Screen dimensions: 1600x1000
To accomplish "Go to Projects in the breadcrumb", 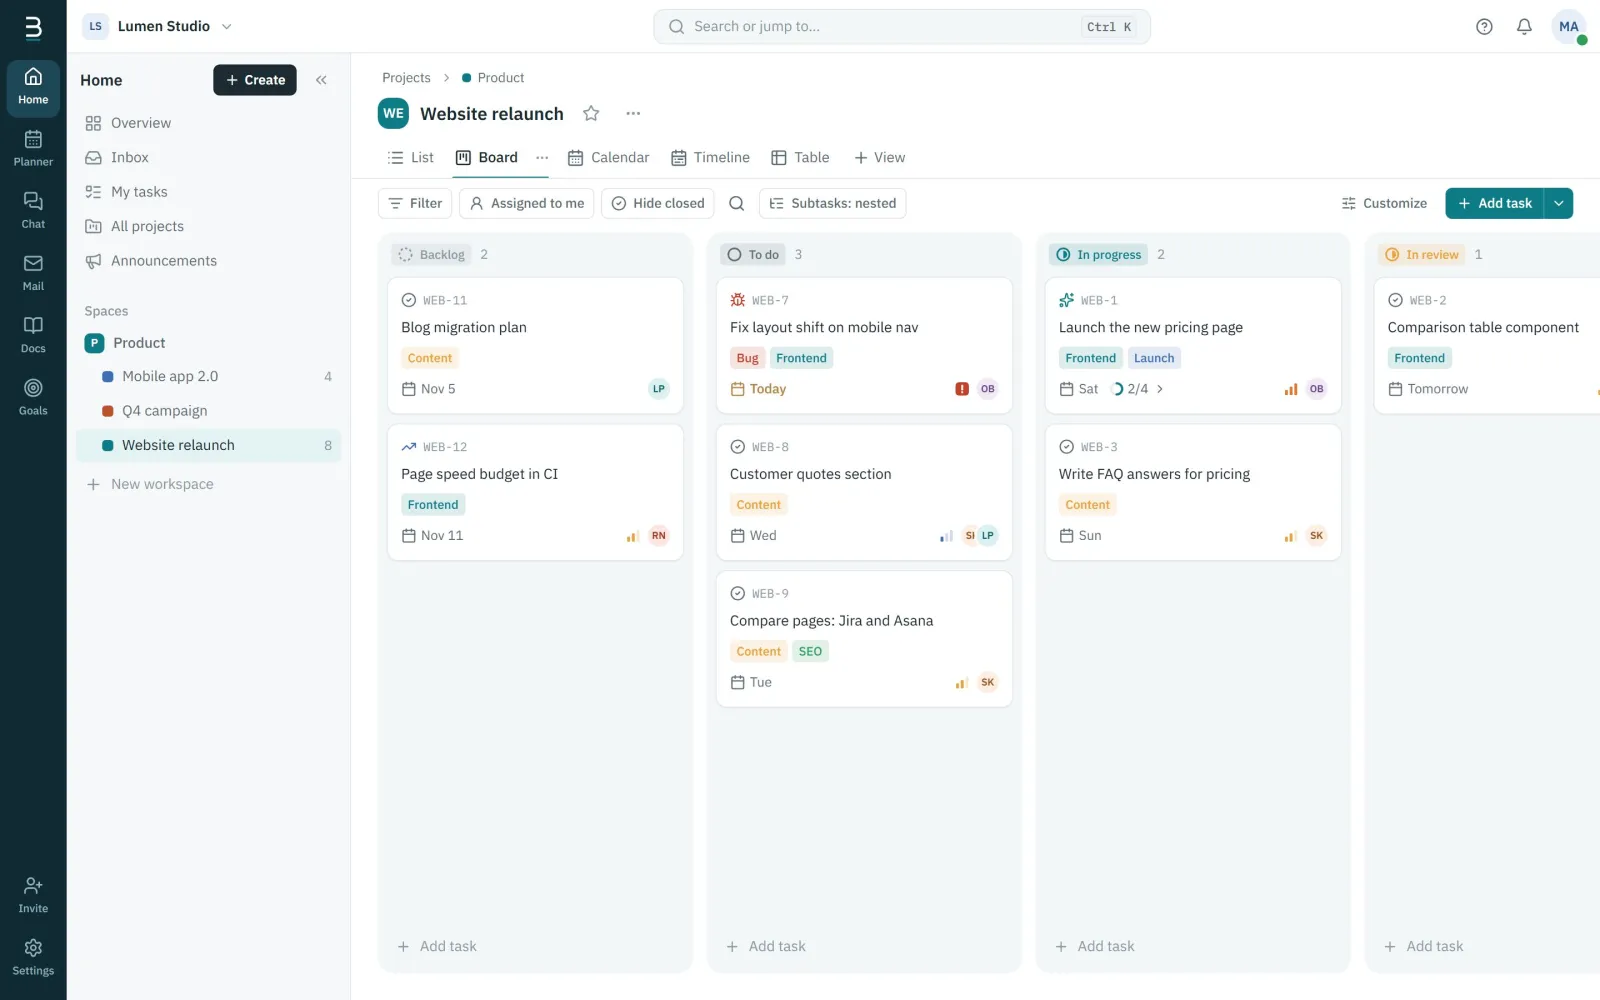I will pyautogui.click(x=406, y=78).
